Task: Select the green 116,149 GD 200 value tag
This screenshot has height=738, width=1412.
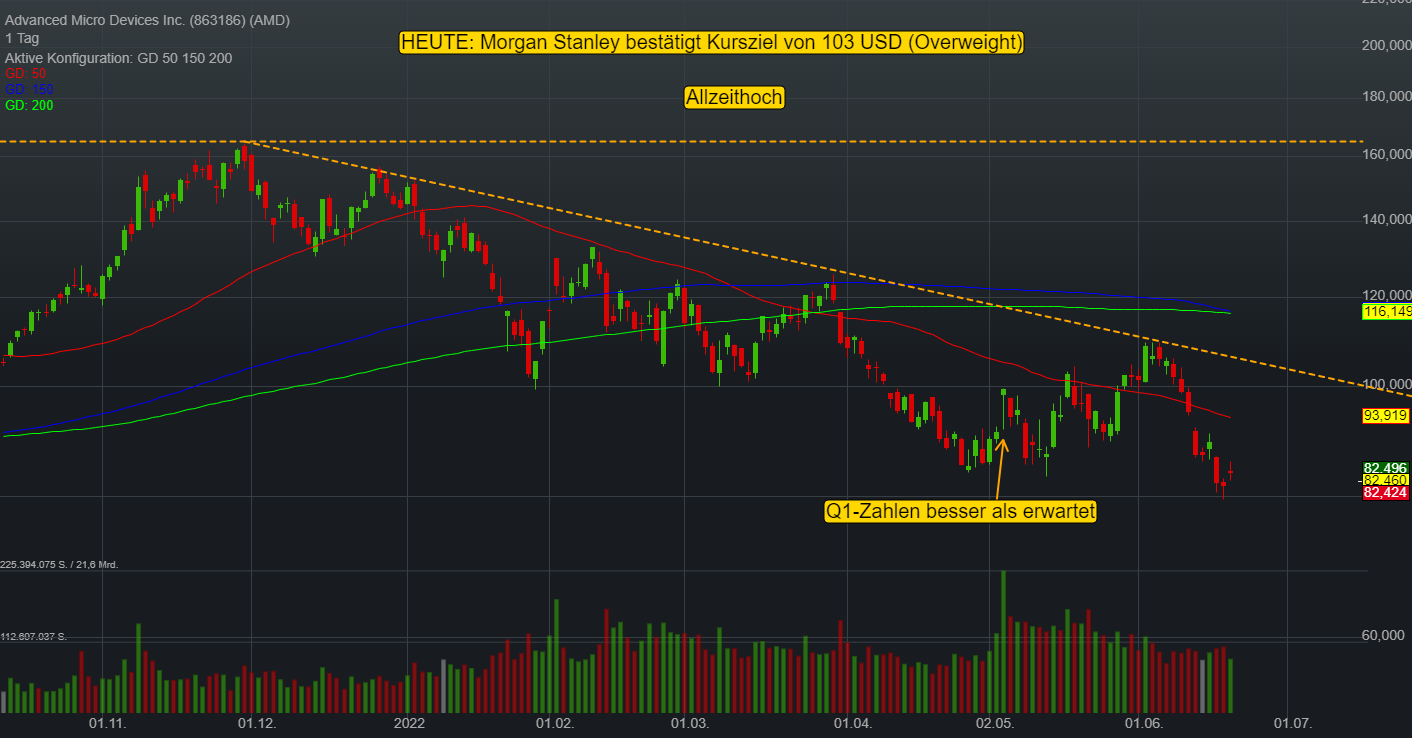Action: [1387, 312]
